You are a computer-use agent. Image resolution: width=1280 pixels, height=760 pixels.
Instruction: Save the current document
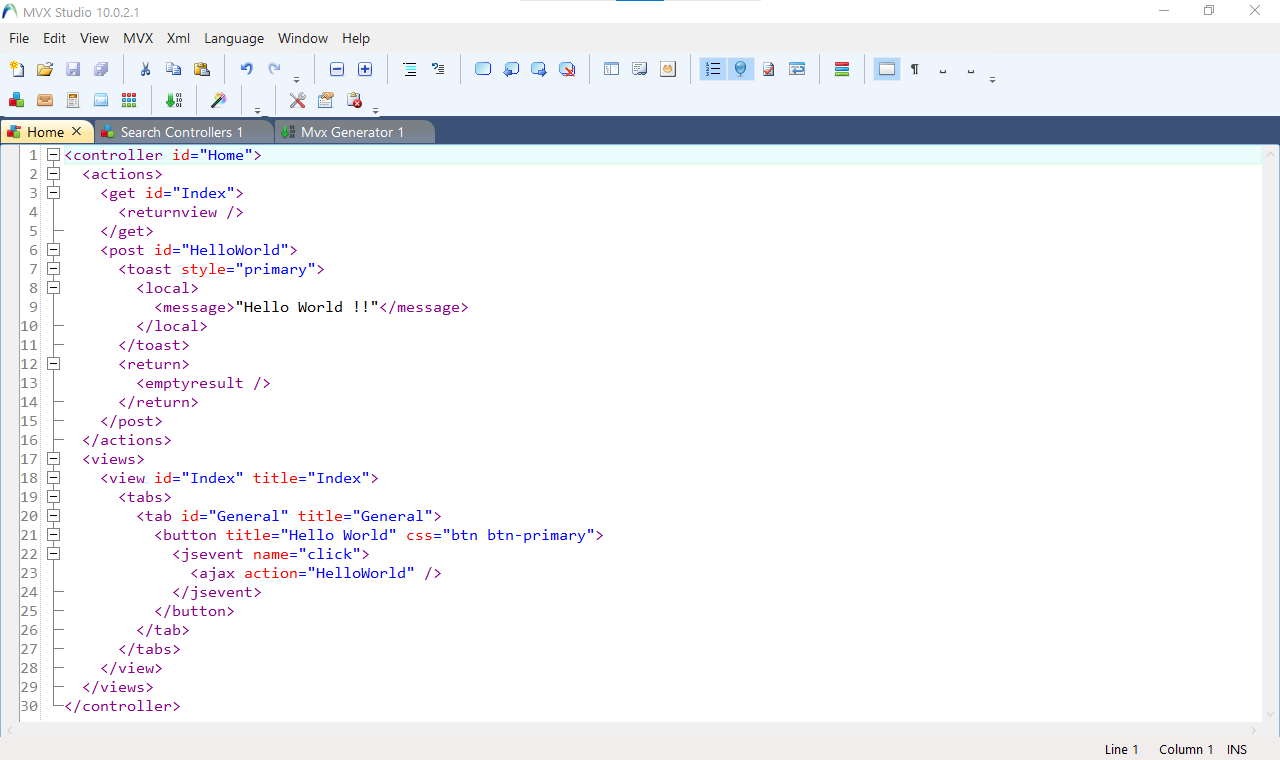pos(72,68)
